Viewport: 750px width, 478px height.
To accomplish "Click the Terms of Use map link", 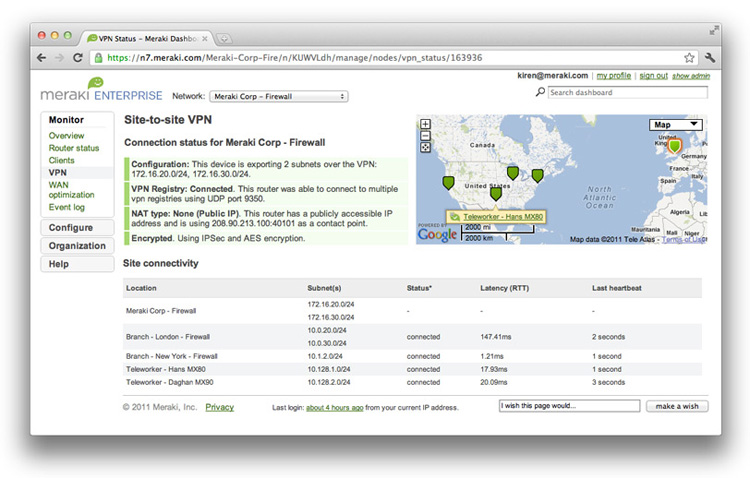I will 684,239.
